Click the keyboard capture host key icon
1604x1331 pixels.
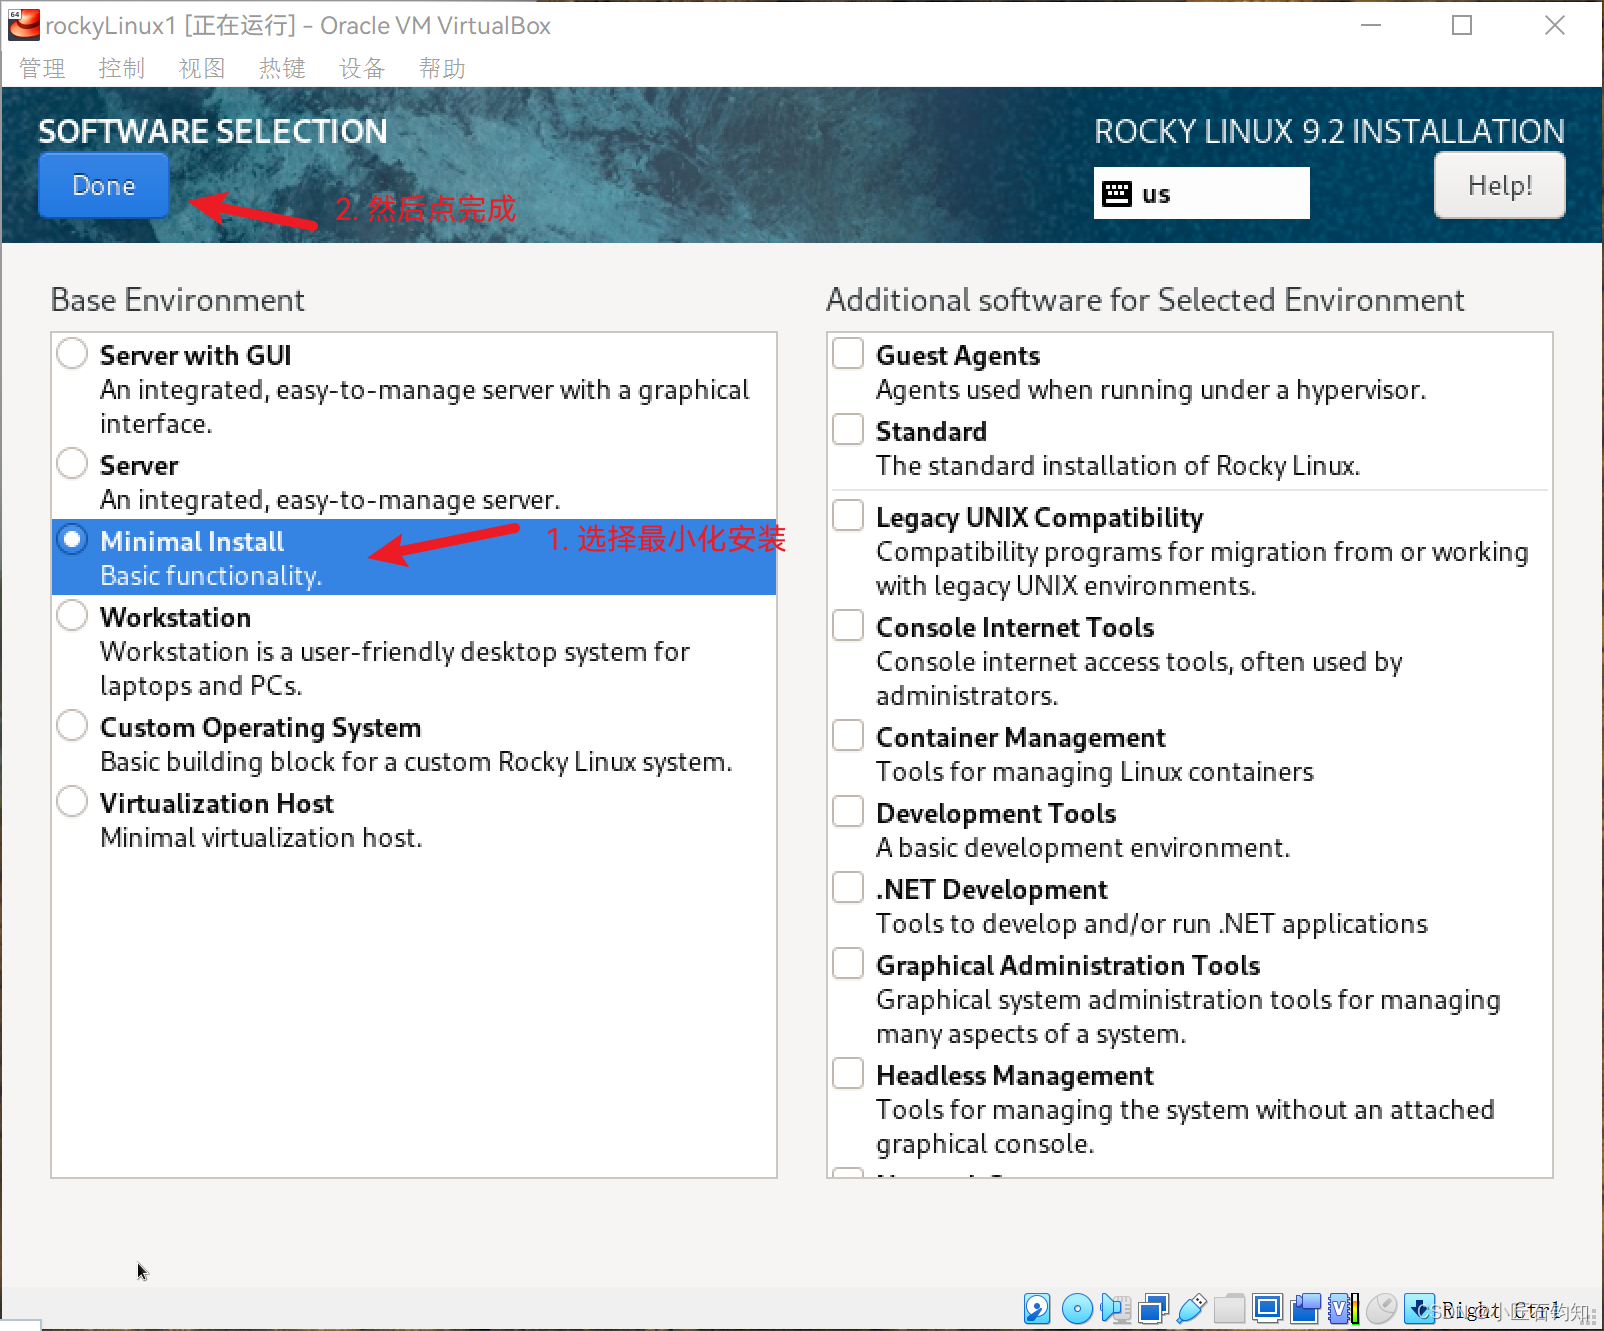pyautogui.click(x=1419, y=1308)
